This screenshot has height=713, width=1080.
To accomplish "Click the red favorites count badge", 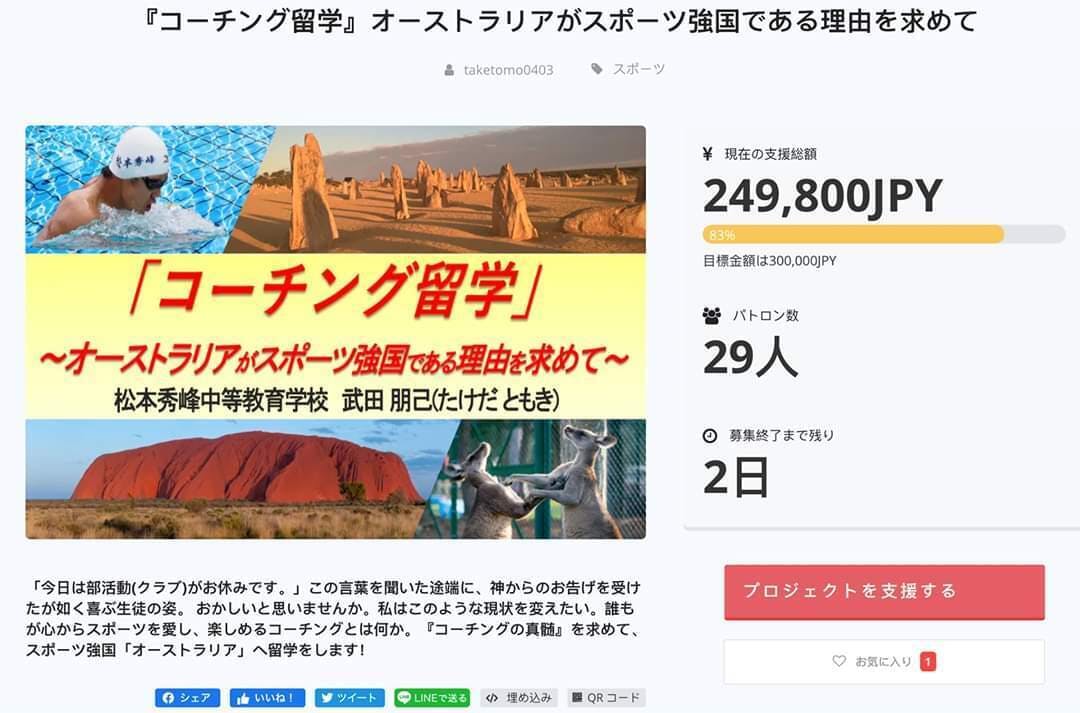I will 928,661.
